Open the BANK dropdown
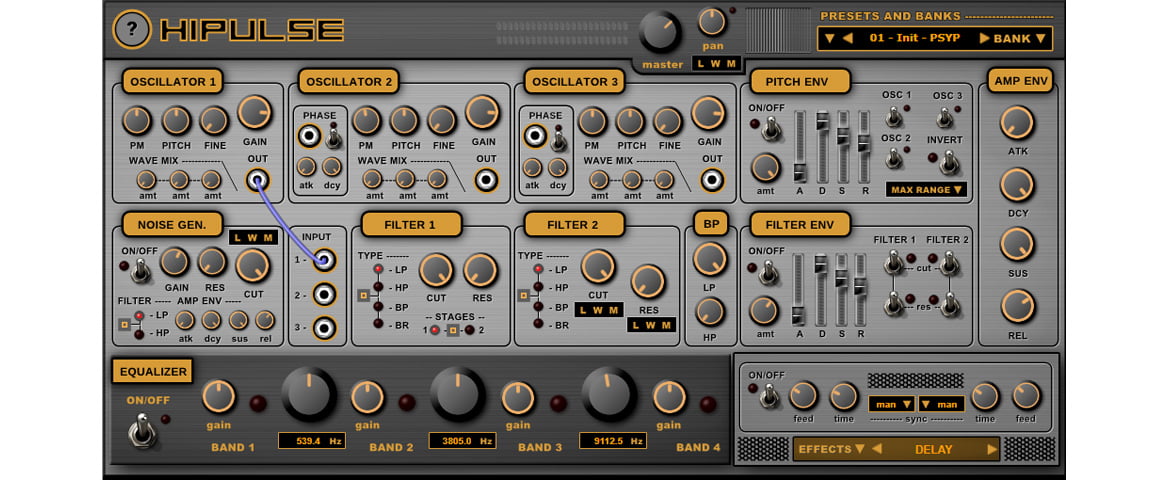Screen dimensions: 1170x480 pos(1020,38)
